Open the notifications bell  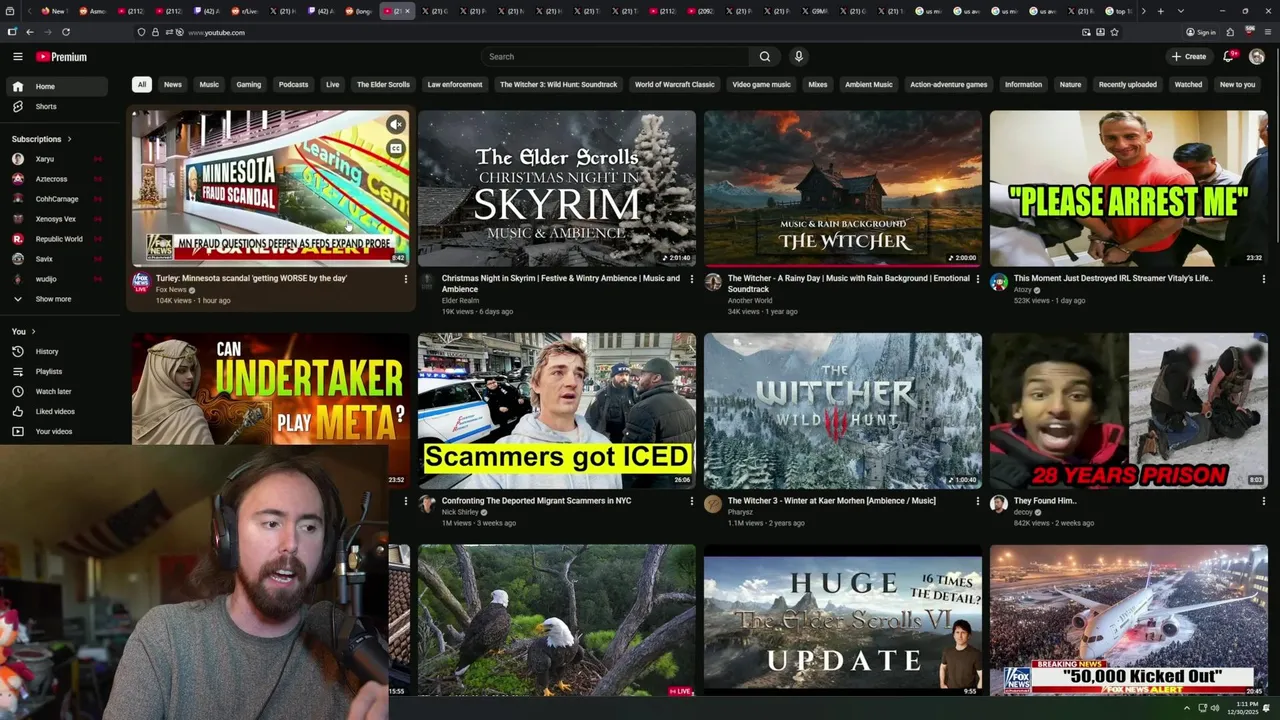coord(1228,57)
